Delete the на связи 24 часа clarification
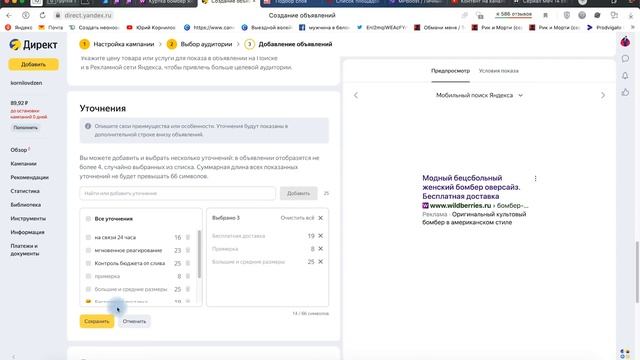 pyautogui.click(x=188, y=237)
